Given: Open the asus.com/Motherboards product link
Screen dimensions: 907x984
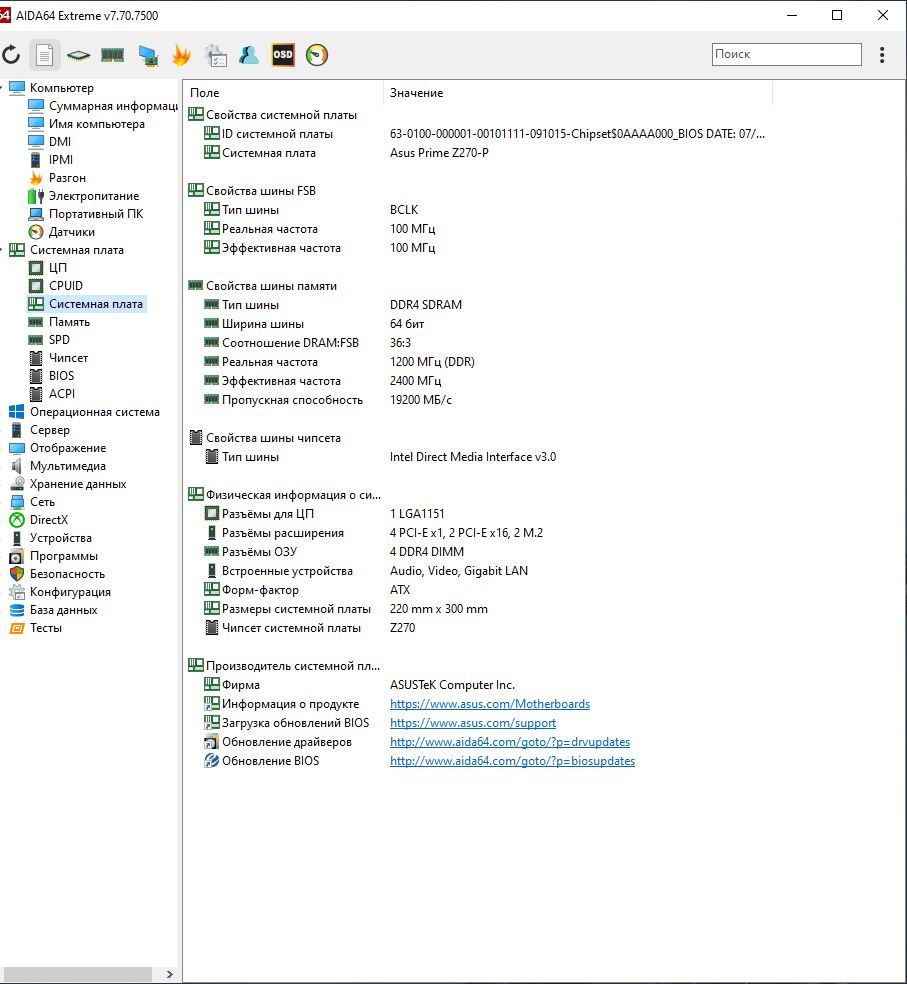Looking at the screenshot, I should pyautogui.click(x=490, y=704).
